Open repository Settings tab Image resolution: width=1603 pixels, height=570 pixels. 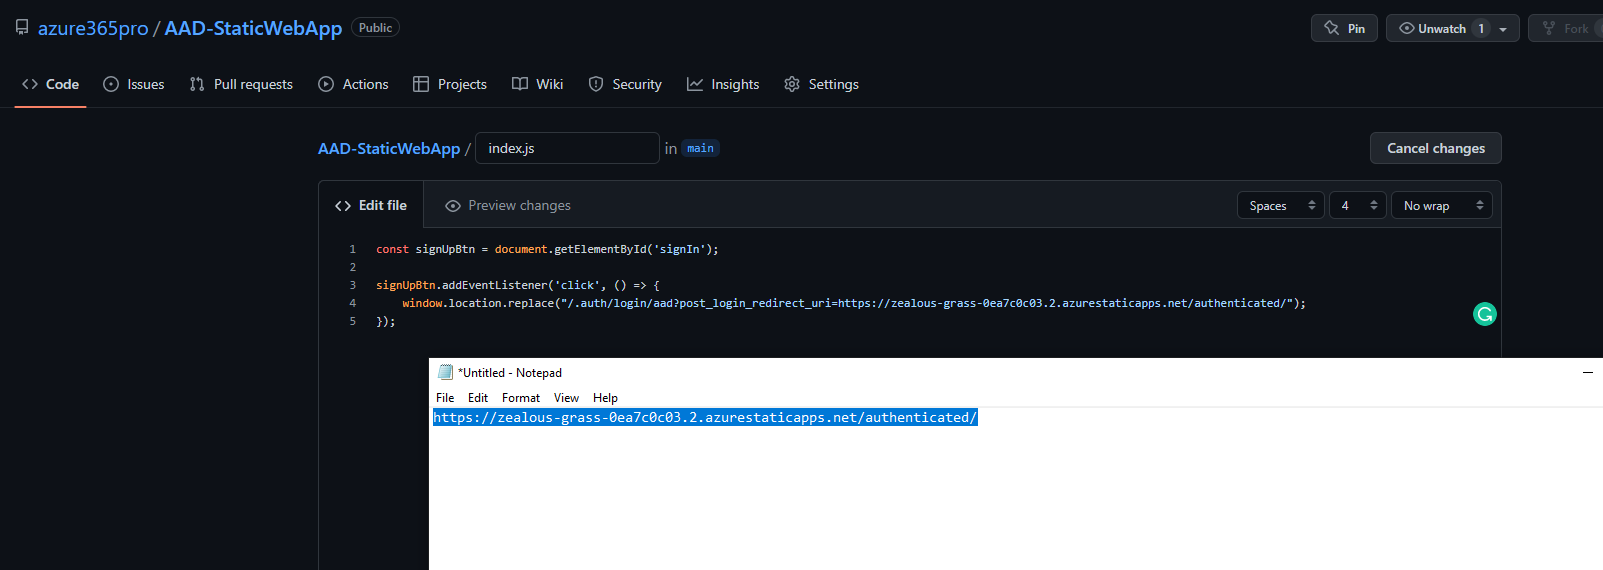tap(821, 84)
